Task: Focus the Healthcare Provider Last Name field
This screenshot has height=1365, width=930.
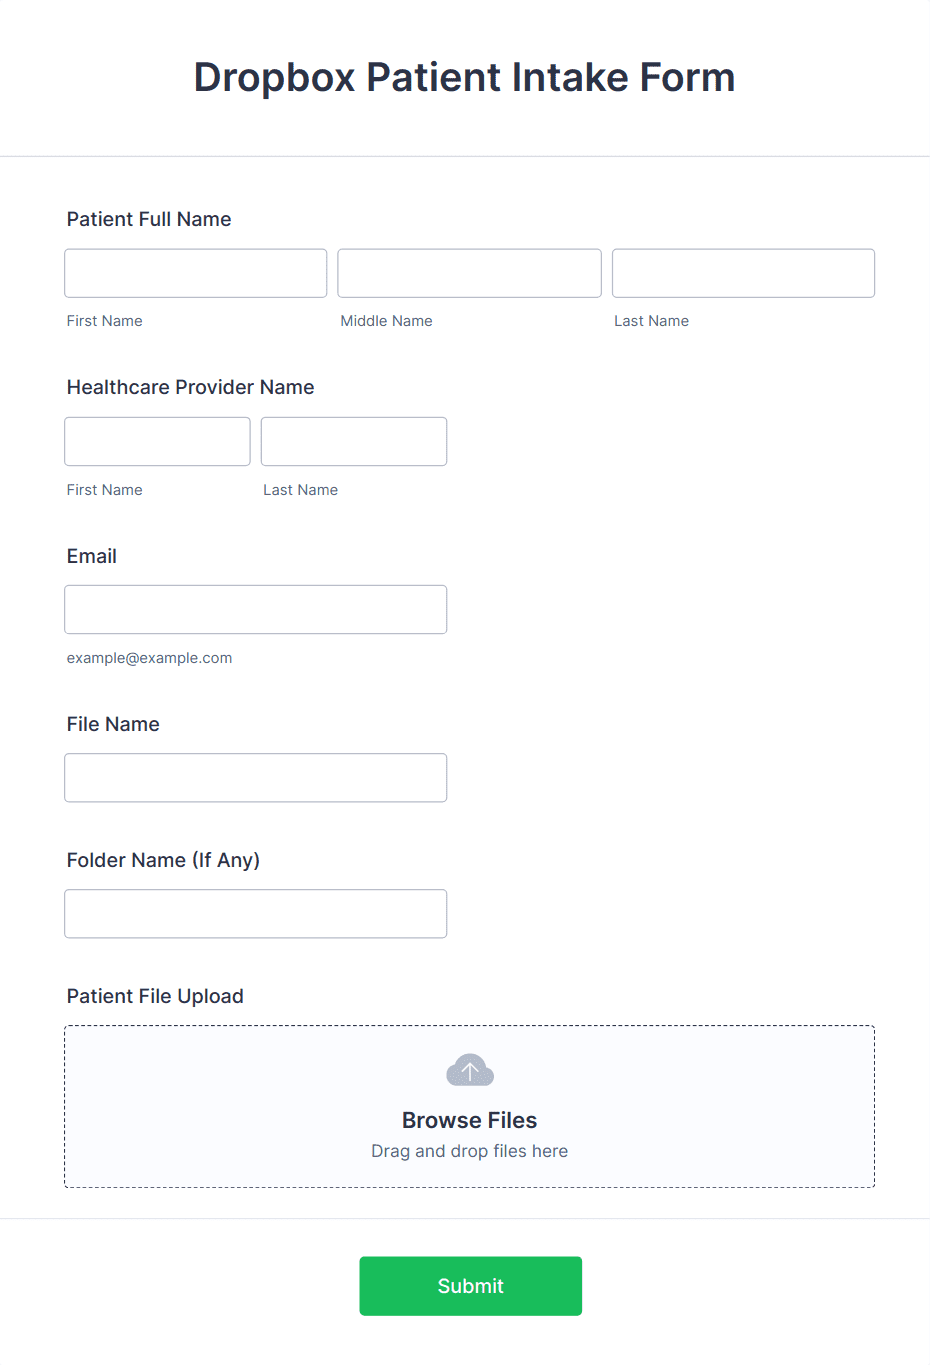Action: pyautogui.click(x=354, y=441)
